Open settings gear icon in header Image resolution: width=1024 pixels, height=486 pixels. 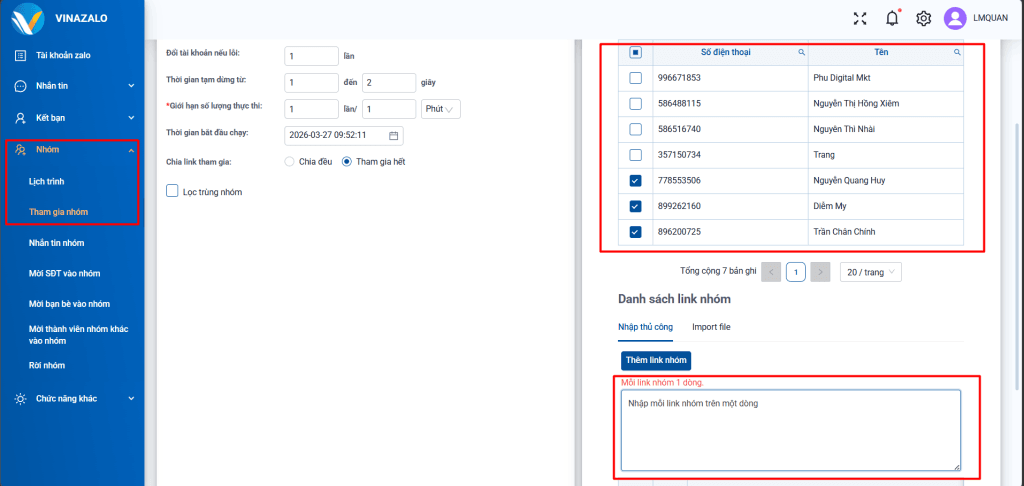click(924, 18)
